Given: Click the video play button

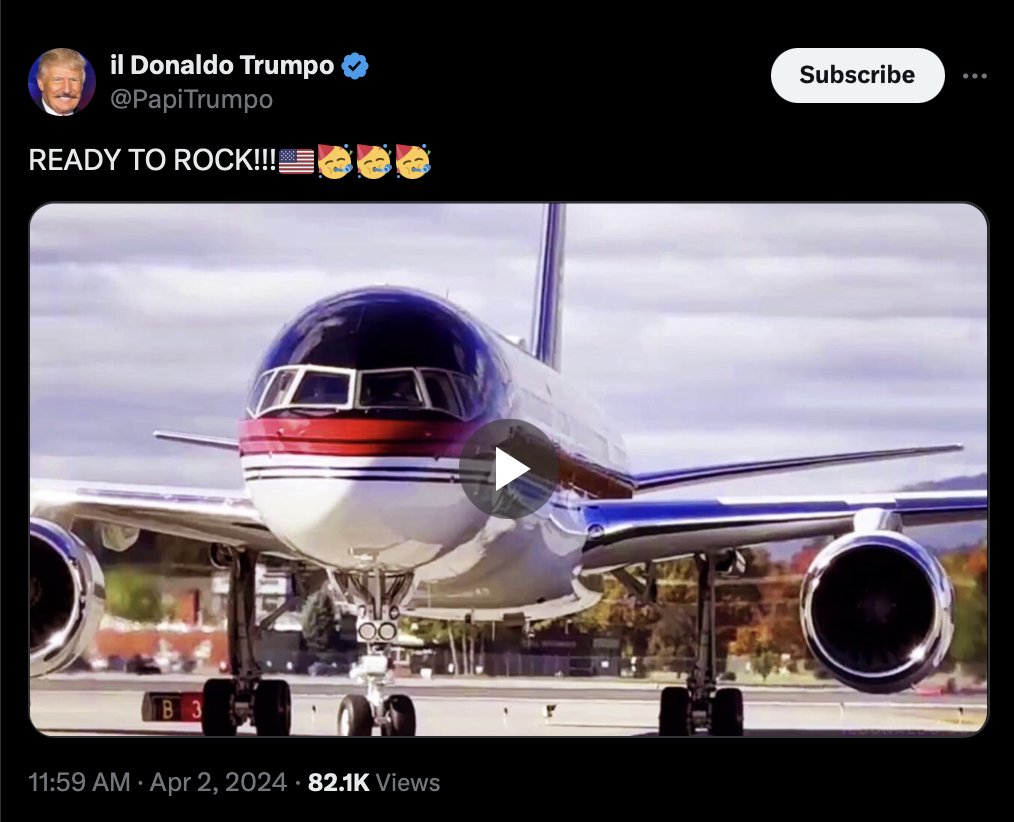Looking at the screenshot, I should click(509, 469).
